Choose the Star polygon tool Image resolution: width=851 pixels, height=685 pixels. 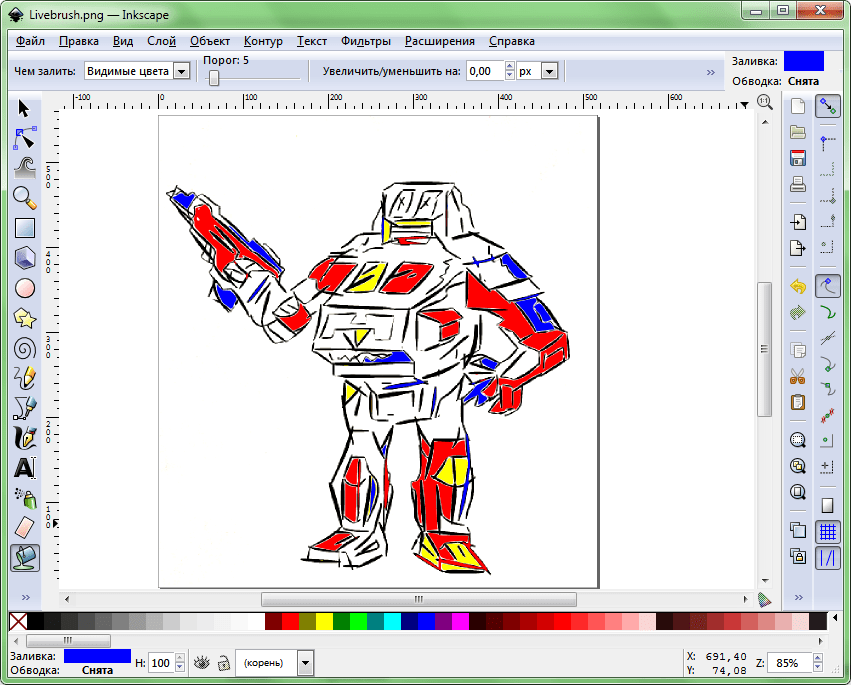(x=25, y=318)
